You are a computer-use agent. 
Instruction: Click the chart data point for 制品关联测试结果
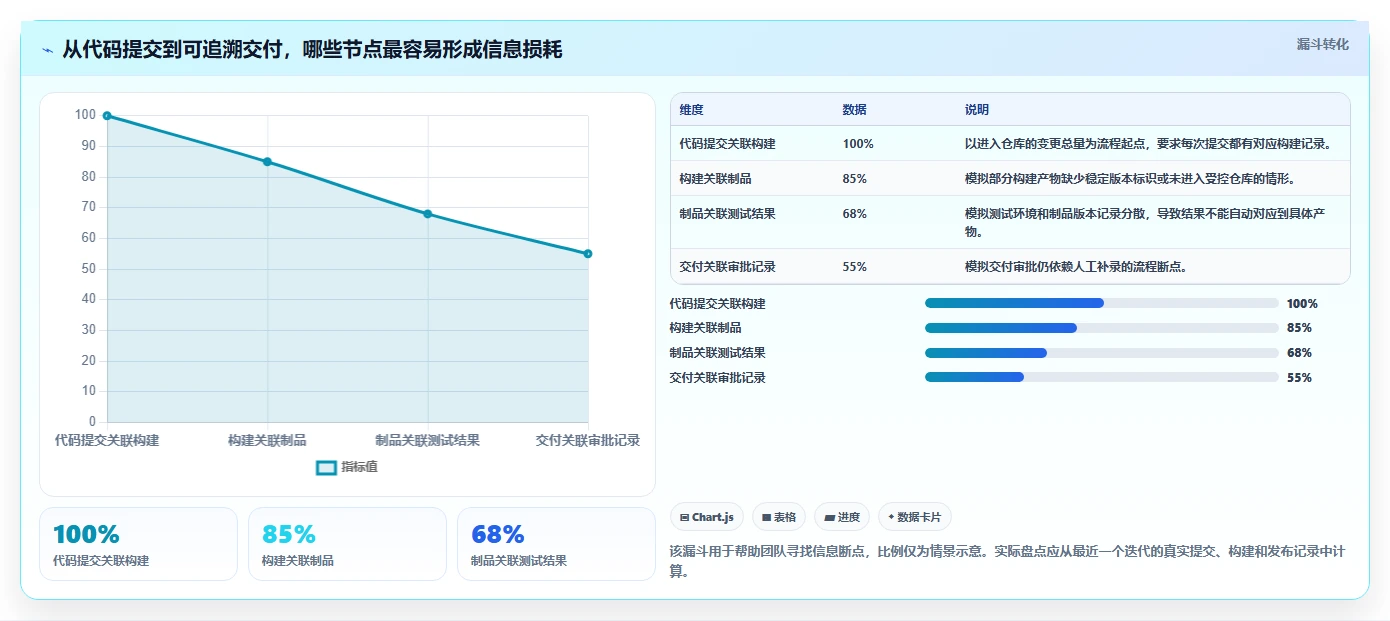coord(428,214)
